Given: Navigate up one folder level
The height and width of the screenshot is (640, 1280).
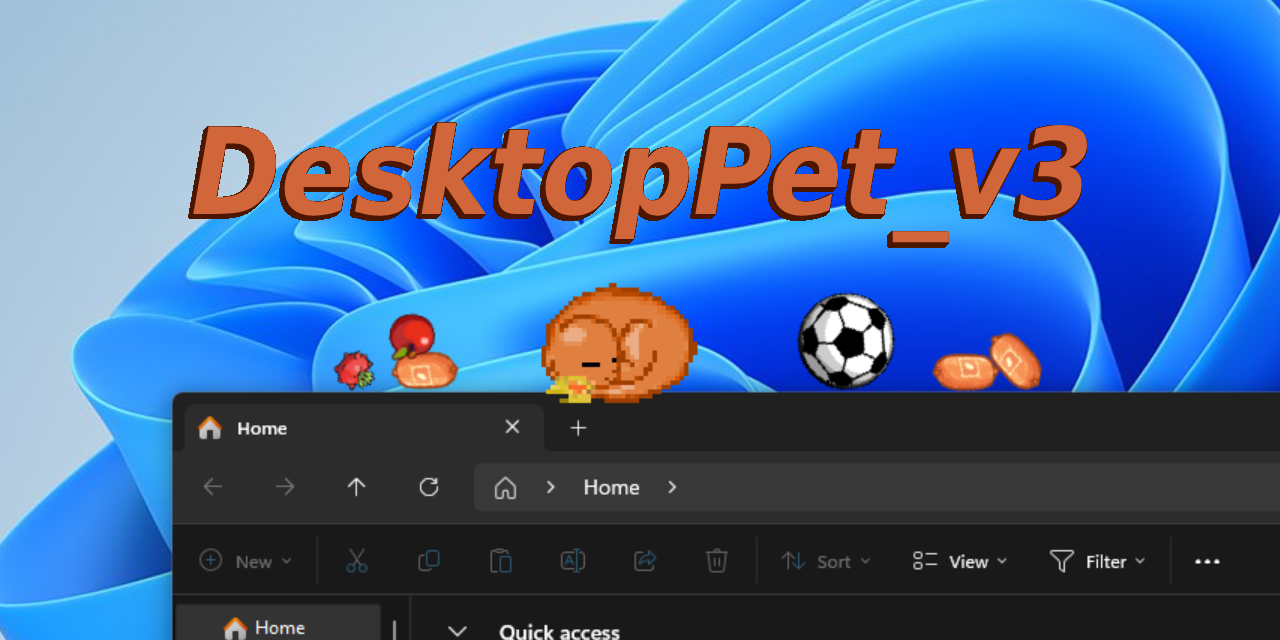Looking at the screenshot, I should click(356, 487).
